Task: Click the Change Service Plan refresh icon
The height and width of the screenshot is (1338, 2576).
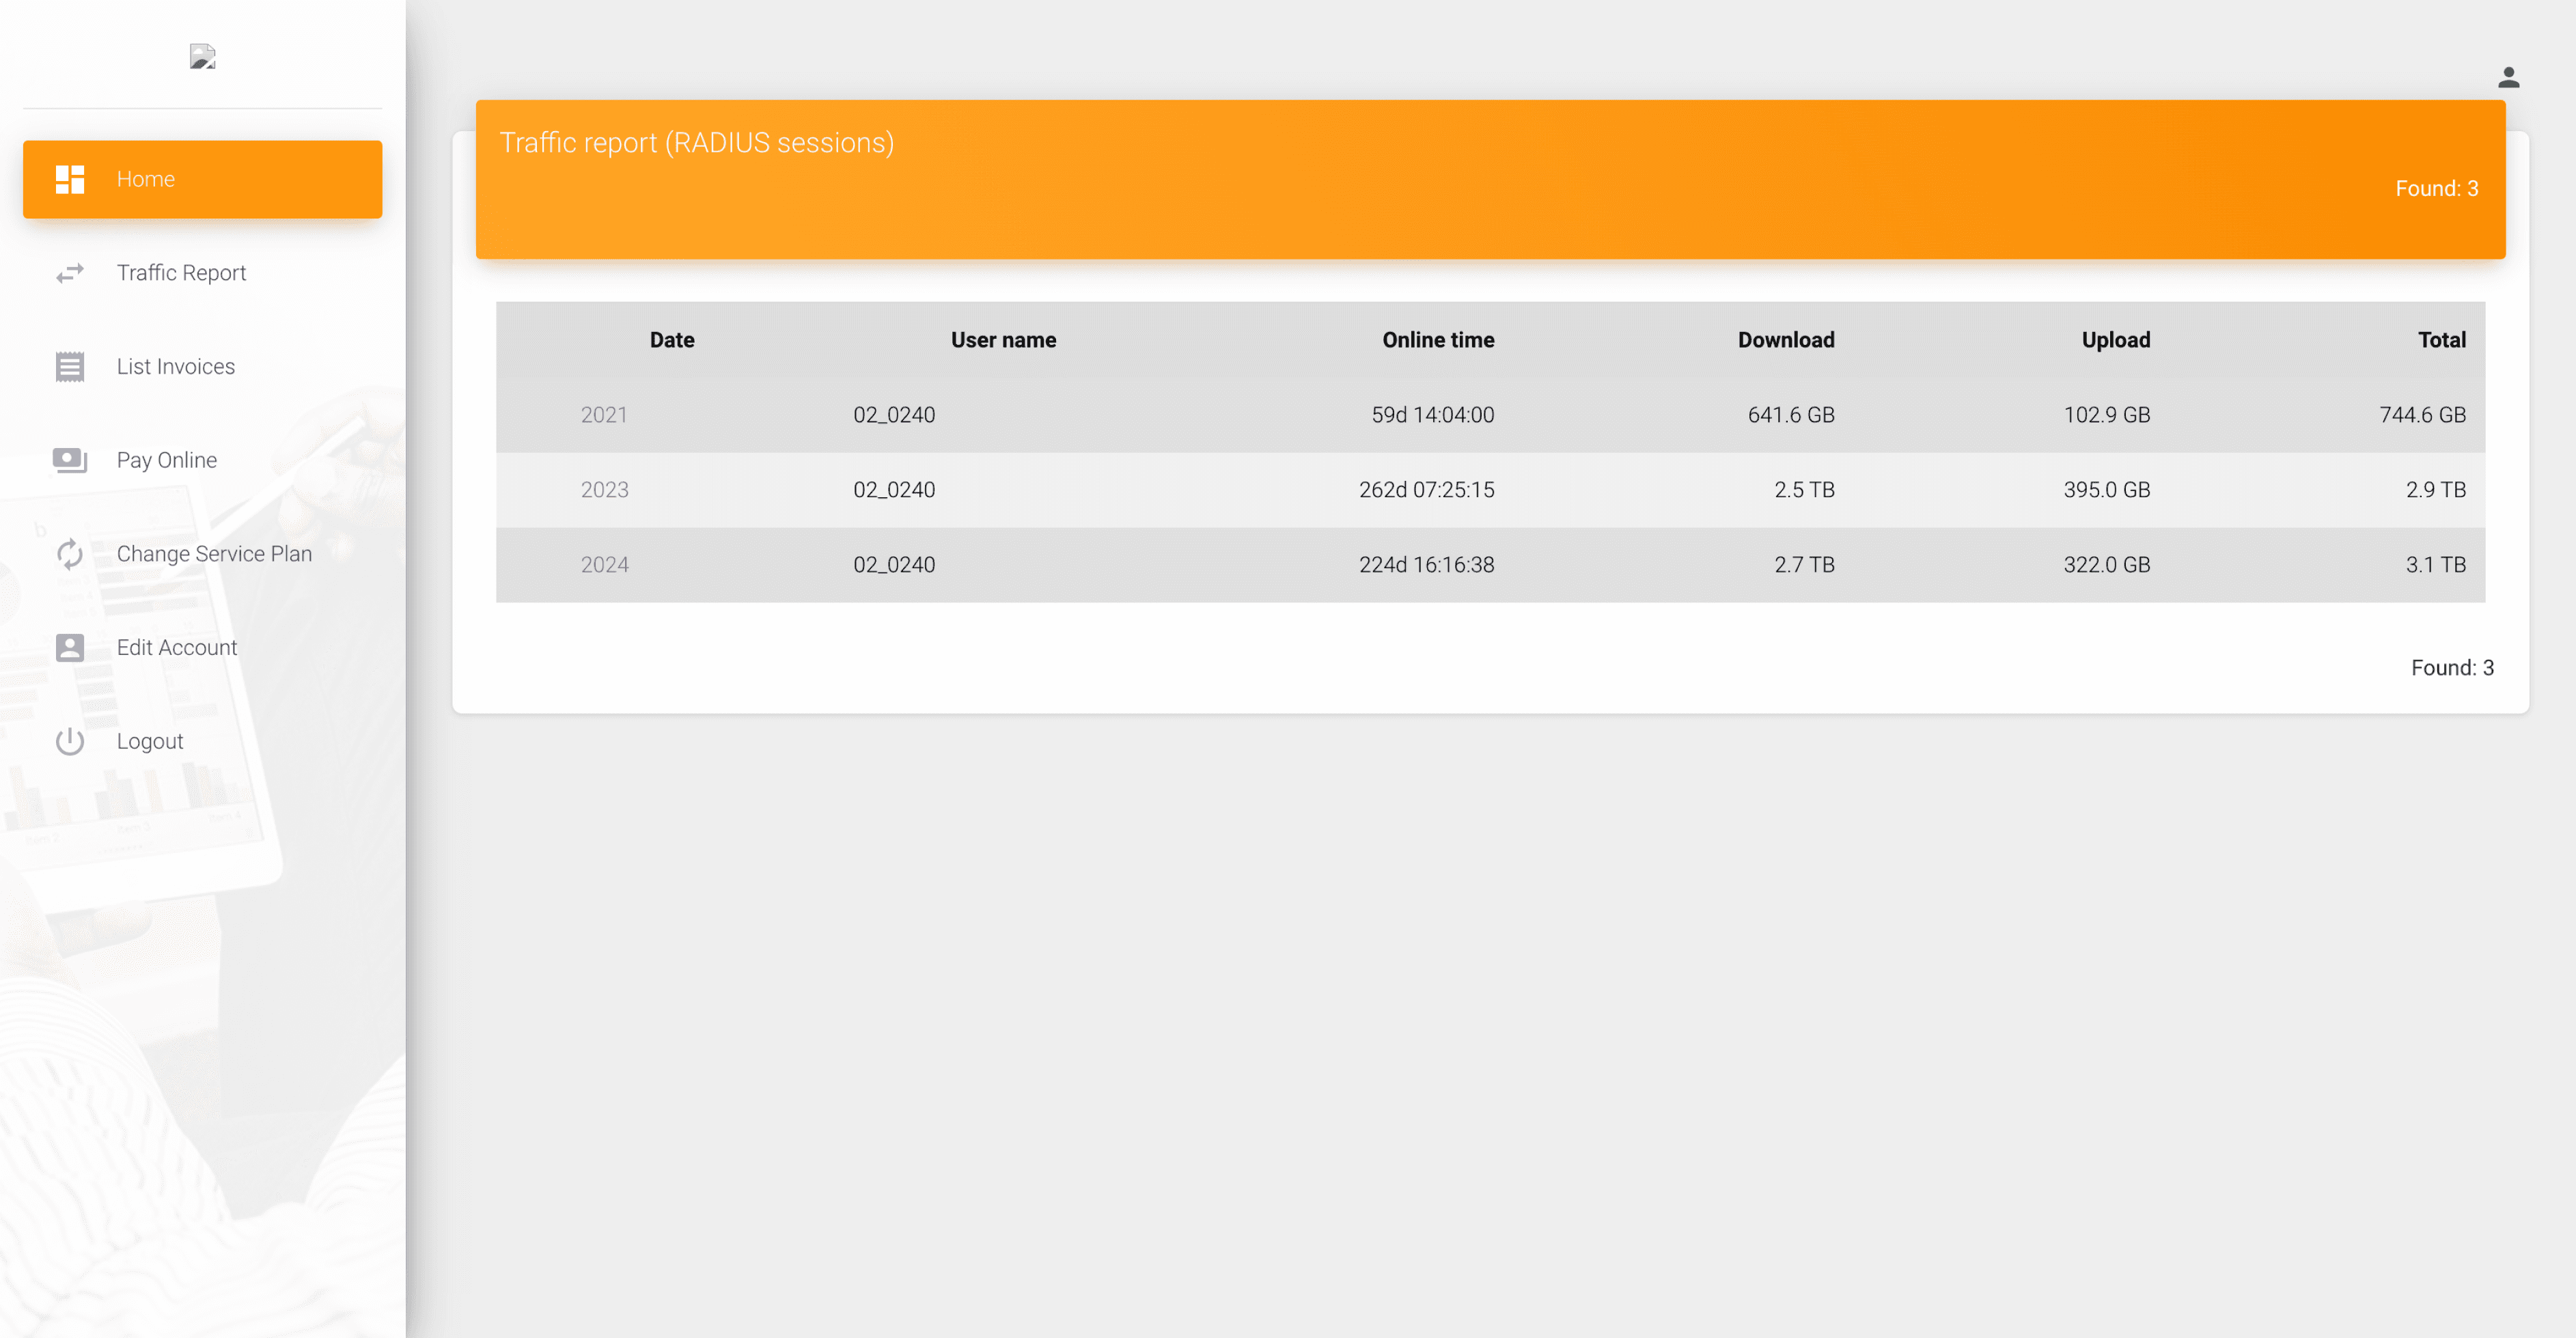Action: click(69, 554)
